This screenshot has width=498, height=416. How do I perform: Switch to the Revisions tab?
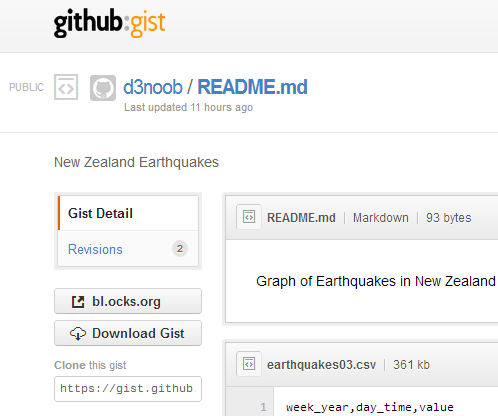coord(128,249)
